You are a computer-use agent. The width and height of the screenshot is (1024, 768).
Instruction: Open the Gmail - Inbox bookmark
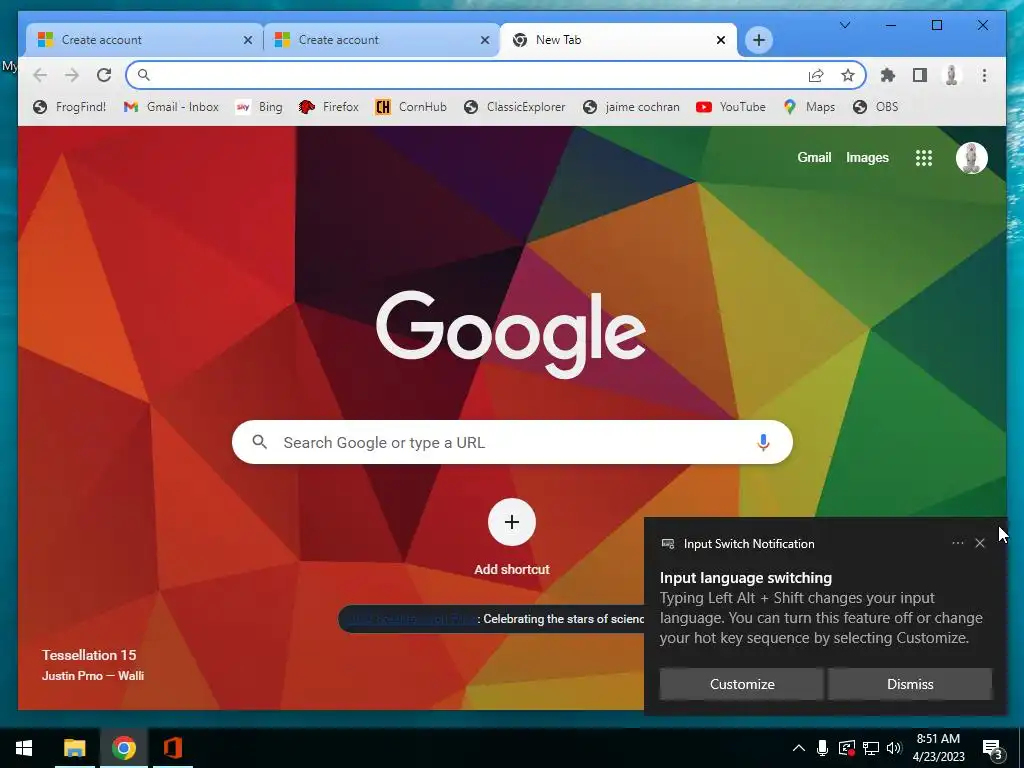[171, 107]
